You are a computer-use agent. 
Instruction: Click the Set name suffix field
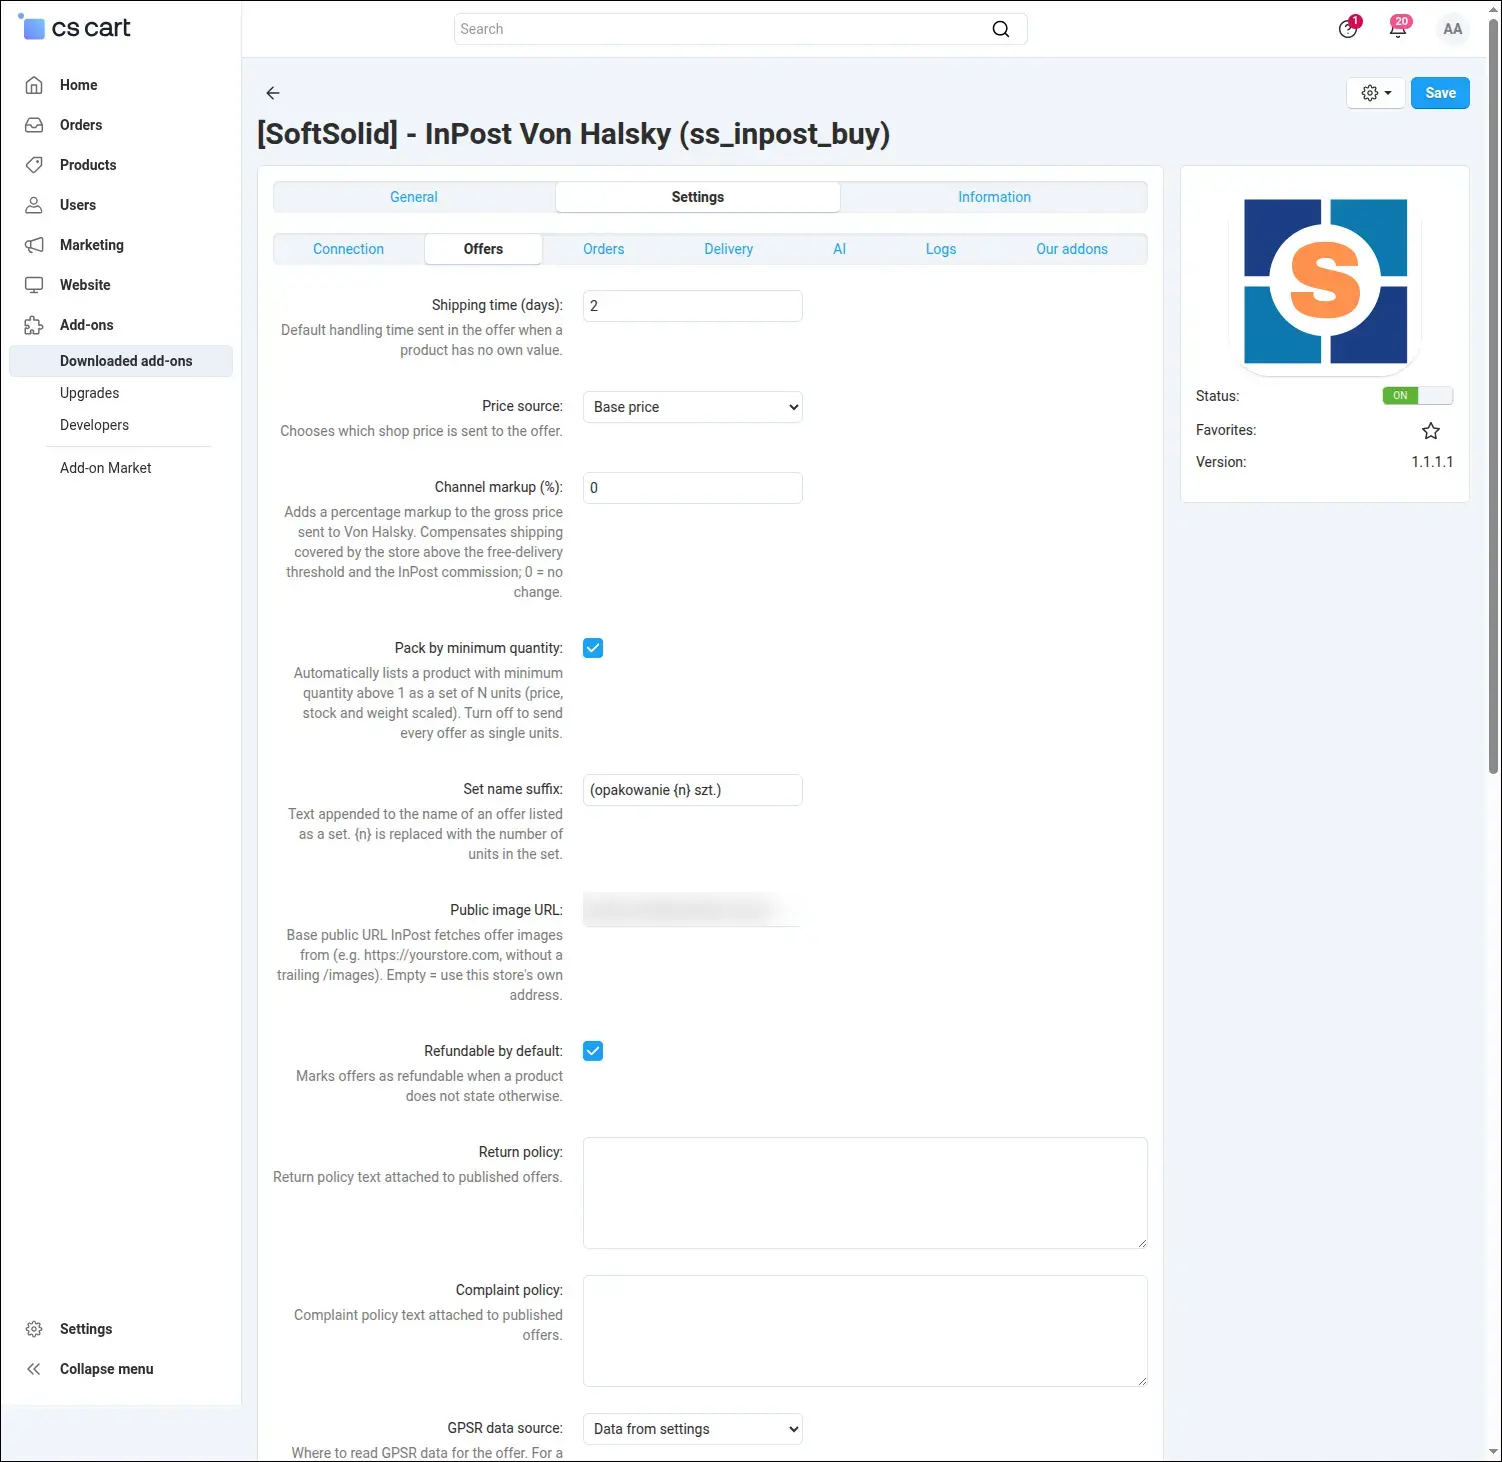693,790
